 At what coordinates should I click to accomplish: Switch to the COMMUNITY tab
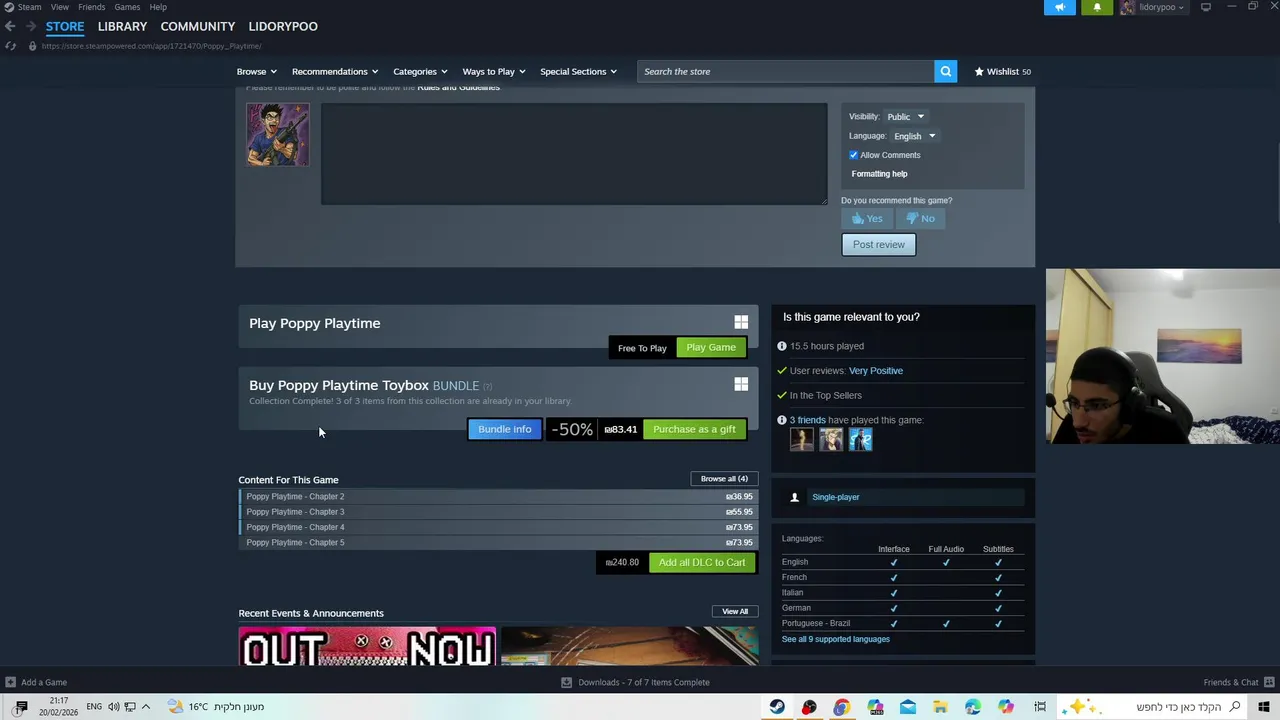pos(198,26)
